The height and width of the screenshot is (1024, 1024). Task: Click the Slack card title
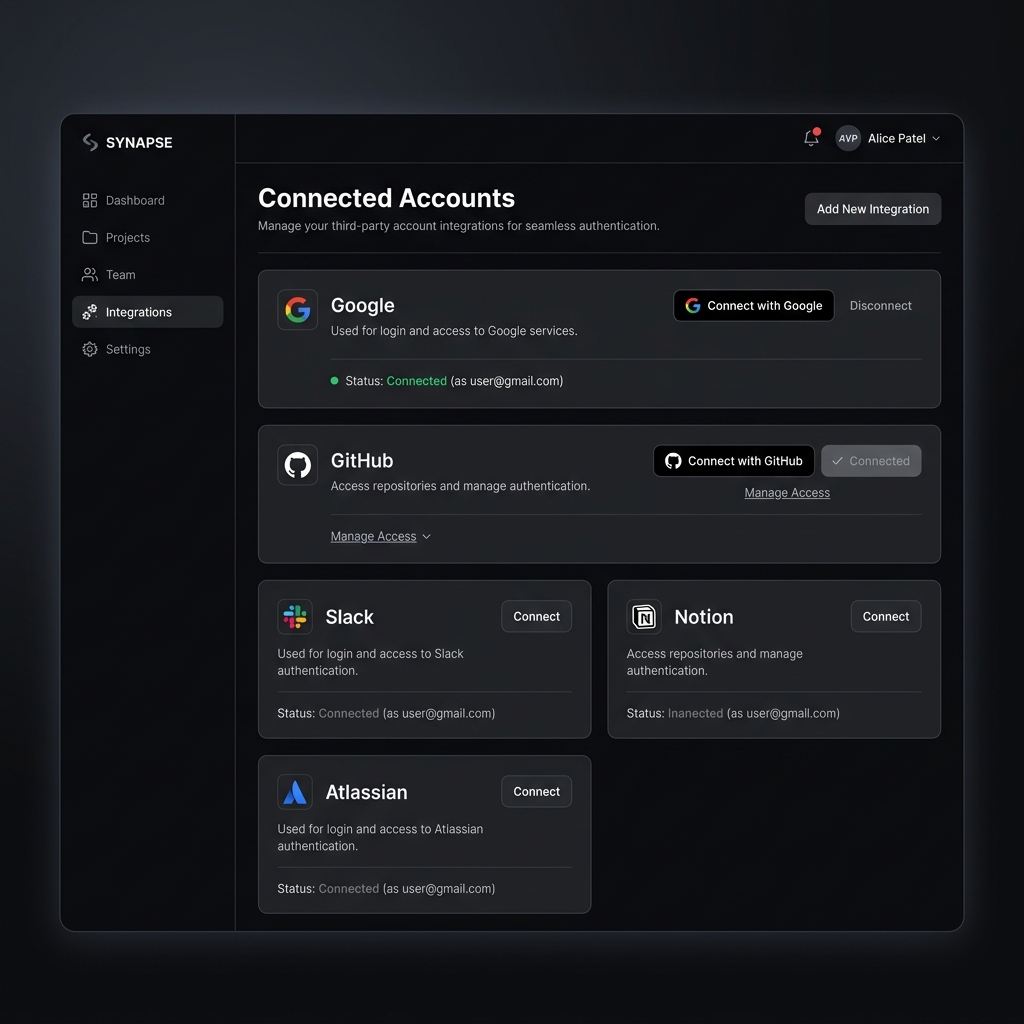pos(349,617)
